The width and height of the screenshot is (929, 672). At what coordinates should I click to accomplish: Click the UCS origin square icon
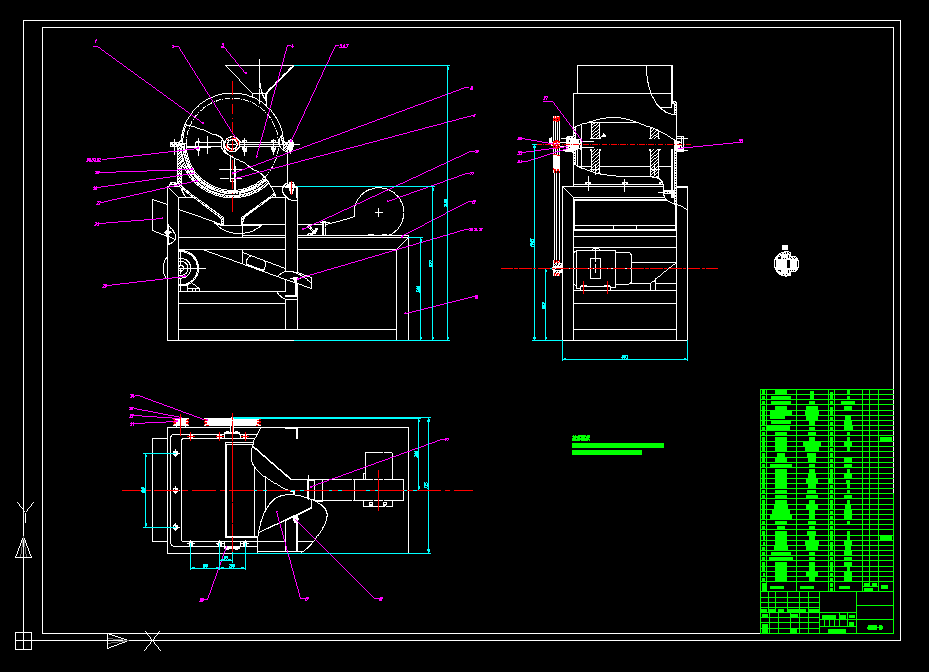click(23, 641)
